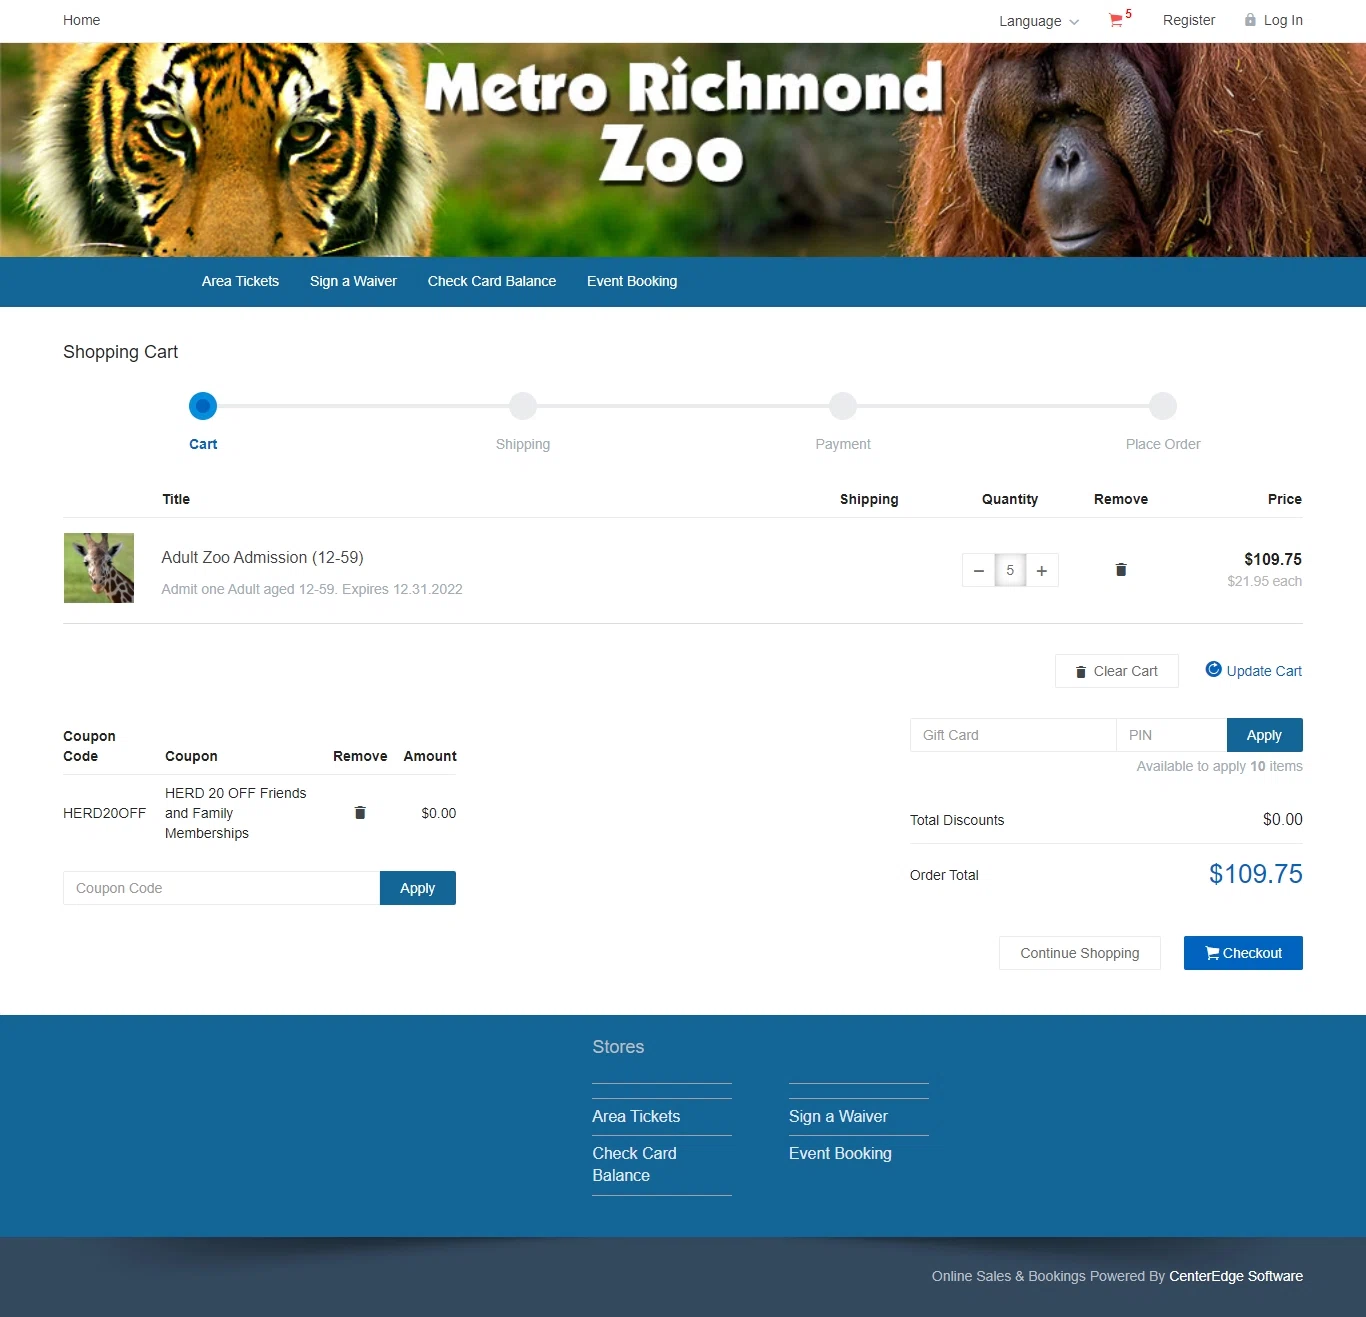Visit CenterEdge Software link in footer
Screen dimensions: 1366x1317
pyautogui.click(x=1236, y=1276)
